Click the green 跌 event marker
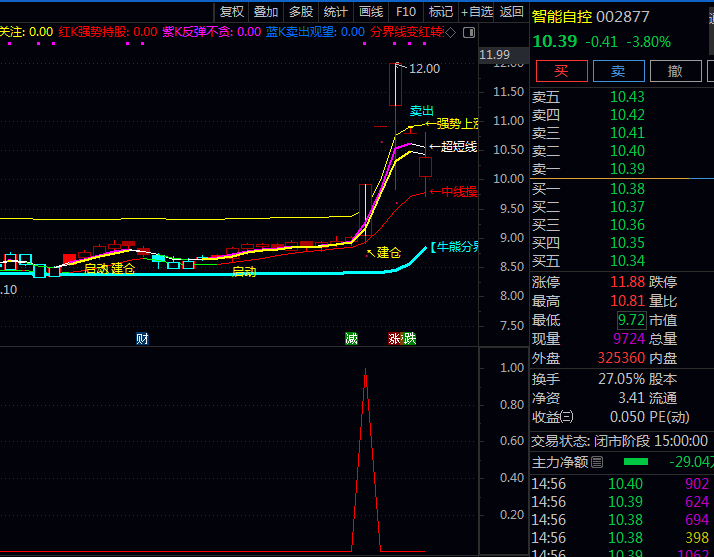The width and height of the screenshot is (714, 557). (x=409, y=339)
